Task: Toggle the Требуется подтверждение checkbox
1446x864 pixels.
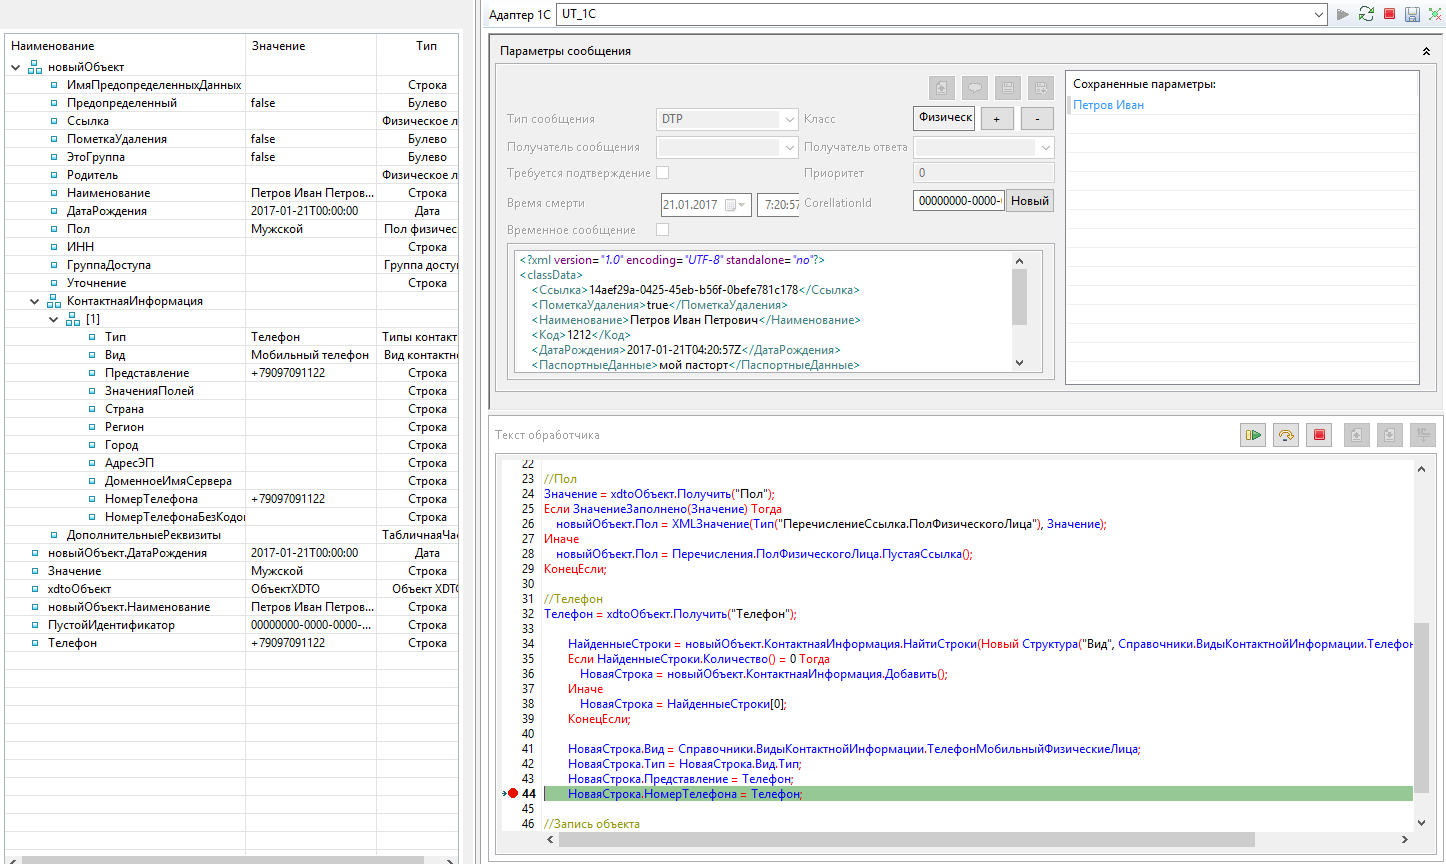Action: tap(662, 174)
